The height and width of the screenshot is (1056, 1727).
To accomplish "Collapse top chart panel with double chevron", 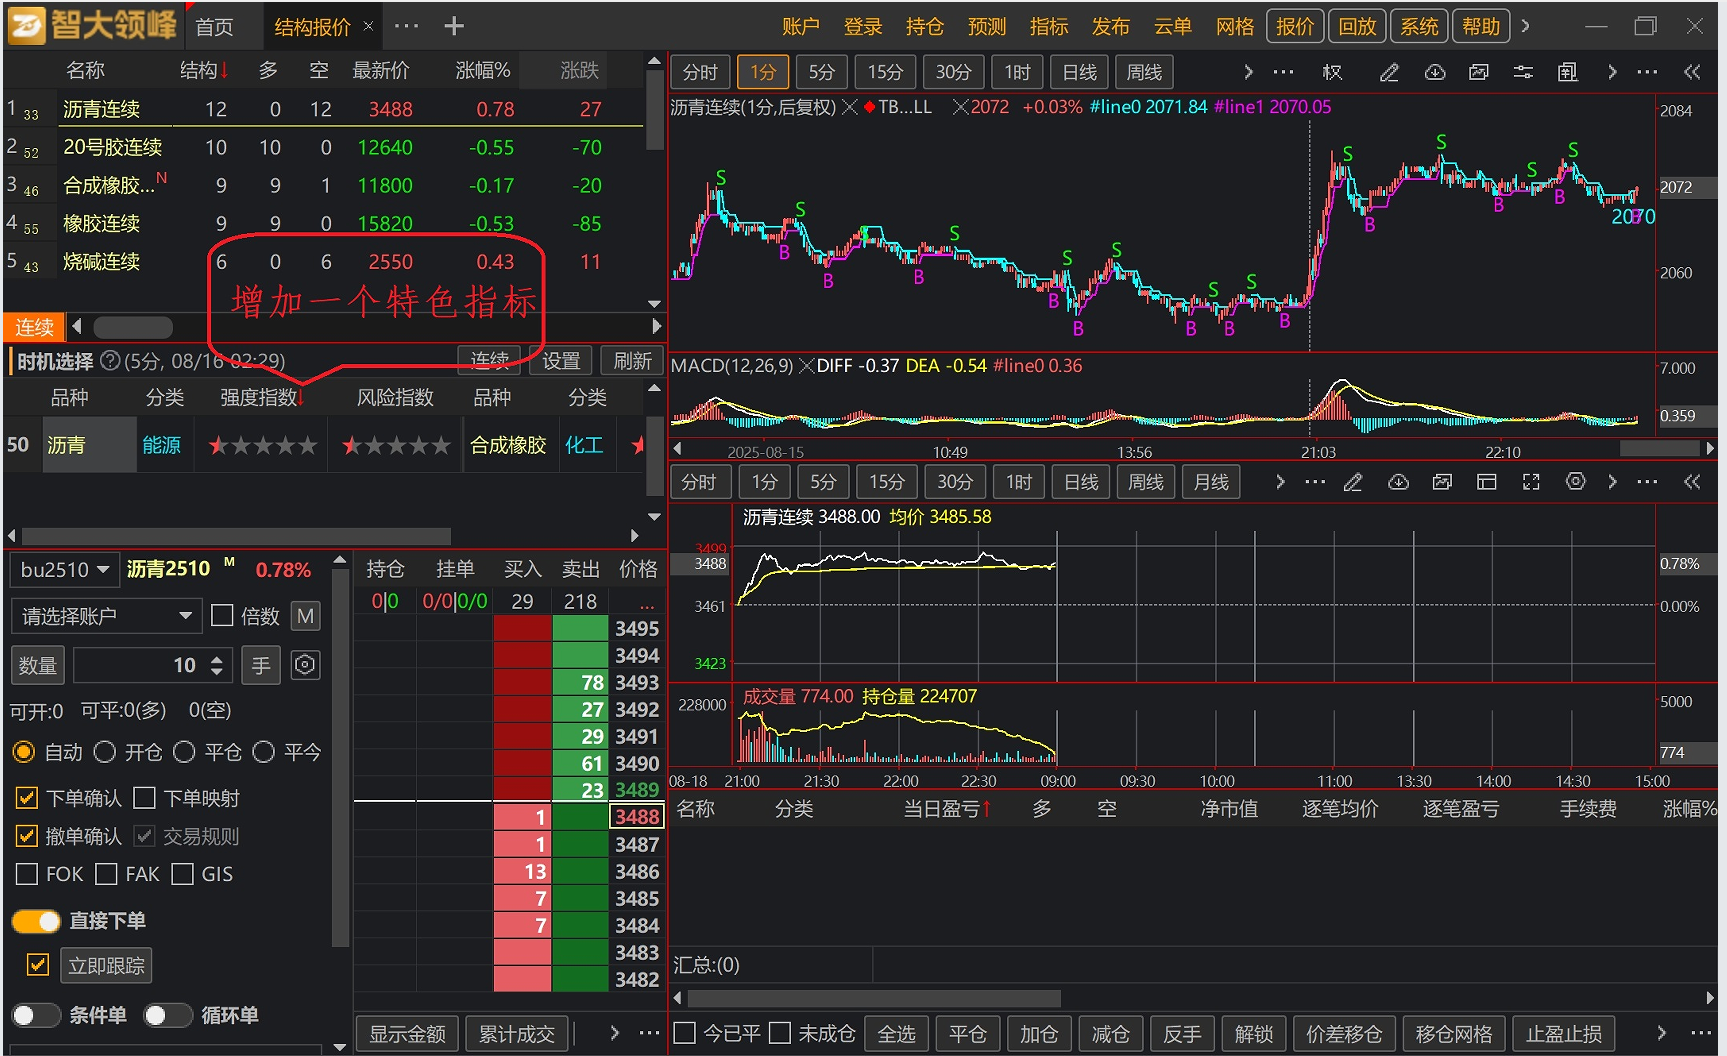I will (x=1692, y=72).
